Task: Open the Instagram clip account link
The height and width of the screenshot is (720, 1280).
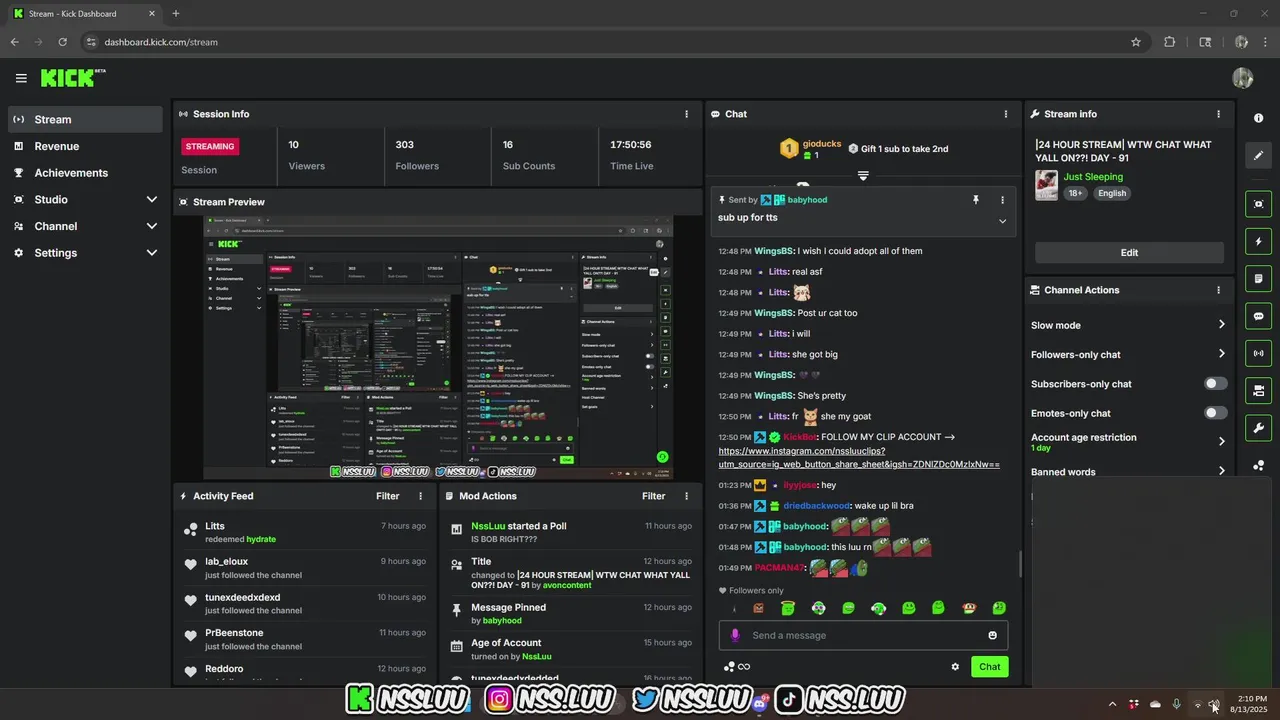Action: tap(859, 458)
